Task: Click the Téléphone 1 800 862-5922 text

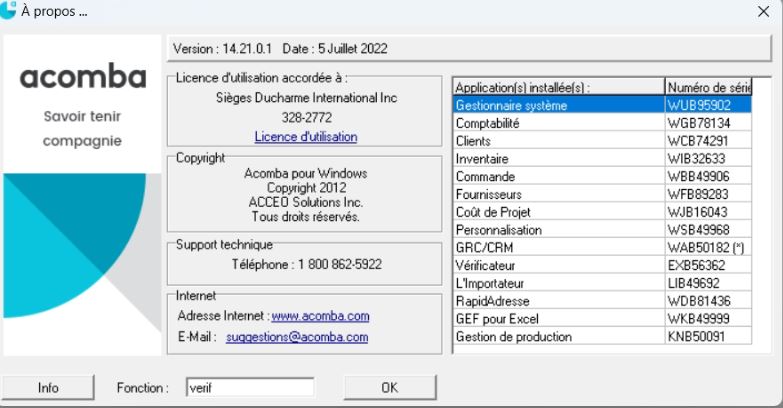Action: (307, 264)
